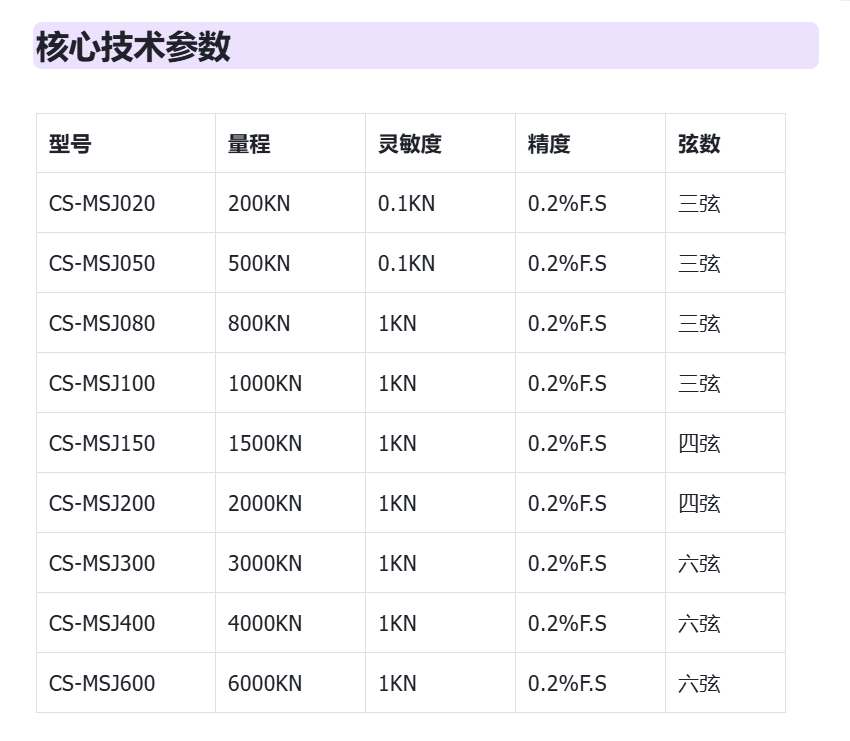Screen dimensions: 850x741
Task: Click the 弦数 column header
Action: coord(699,144)
